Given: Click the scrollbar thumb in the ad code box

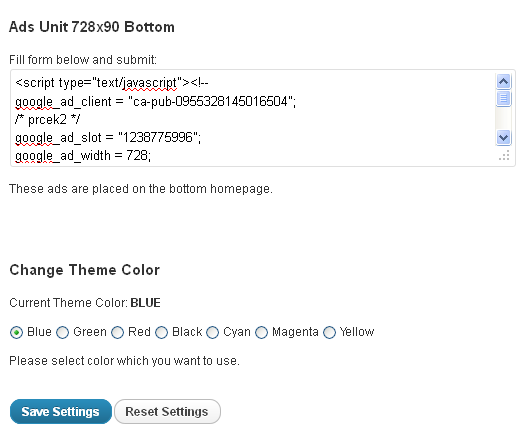Looking at the screenshot, I should pyautogui.click(x=503, y=98).
